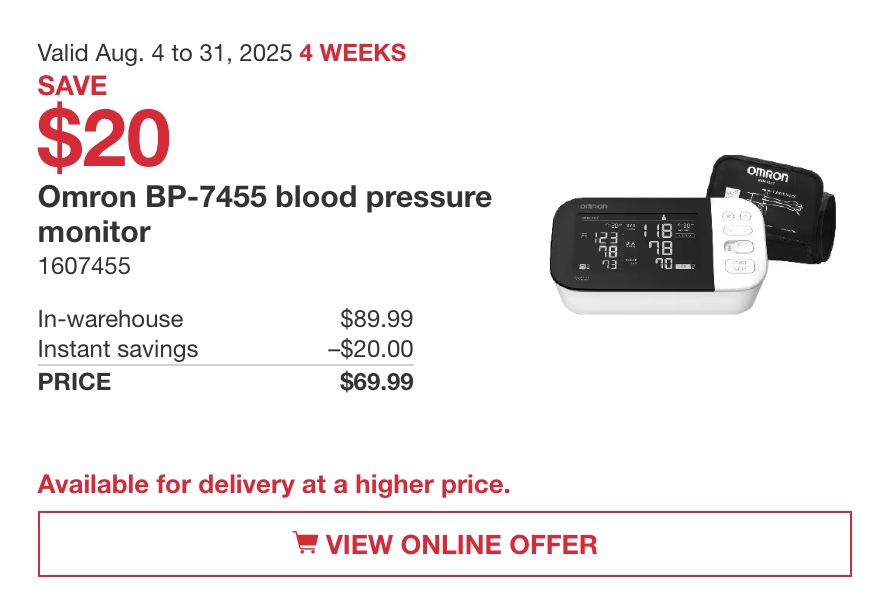Click the START/STOP button on the monitor image
This screenshot has width=884, height=610.
pos(739,266)
